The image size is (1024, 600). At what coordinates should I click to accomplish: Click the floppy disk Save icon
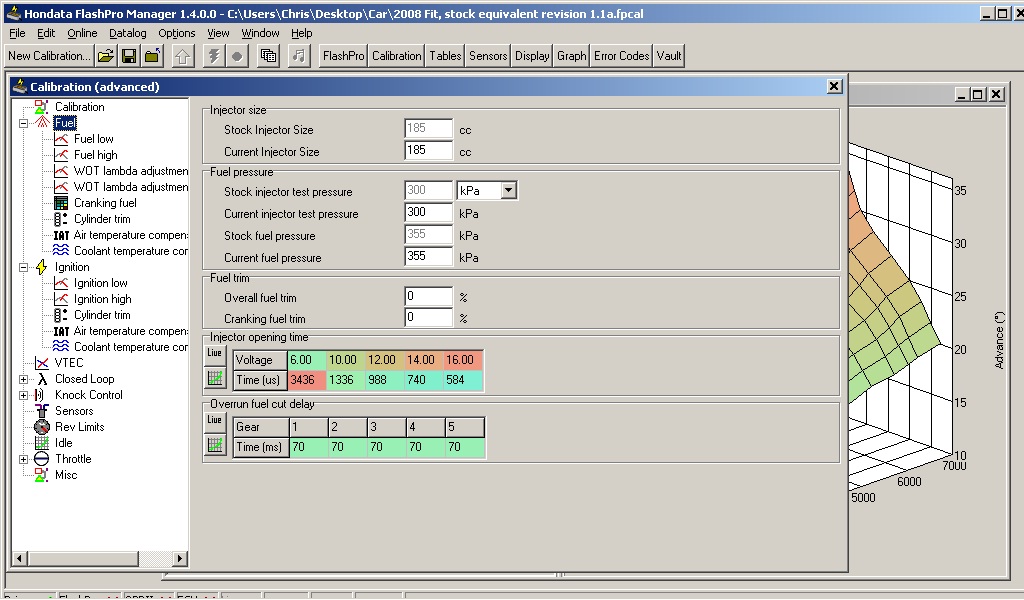point(129,56)
